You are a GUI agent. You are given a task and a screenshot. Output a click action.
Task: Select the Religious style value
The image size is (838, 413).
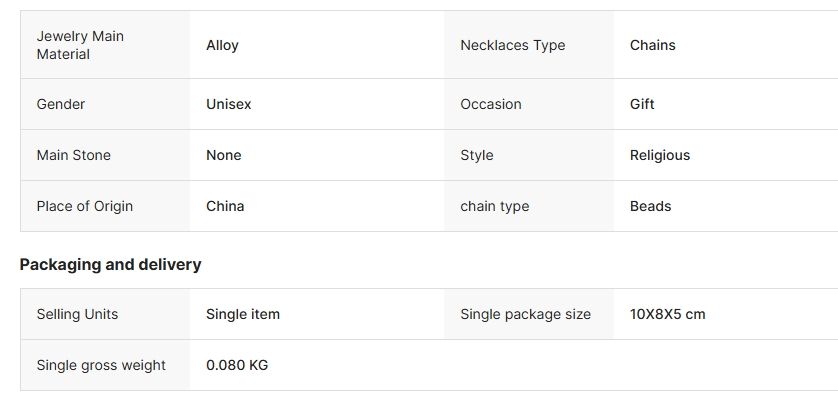659,155
